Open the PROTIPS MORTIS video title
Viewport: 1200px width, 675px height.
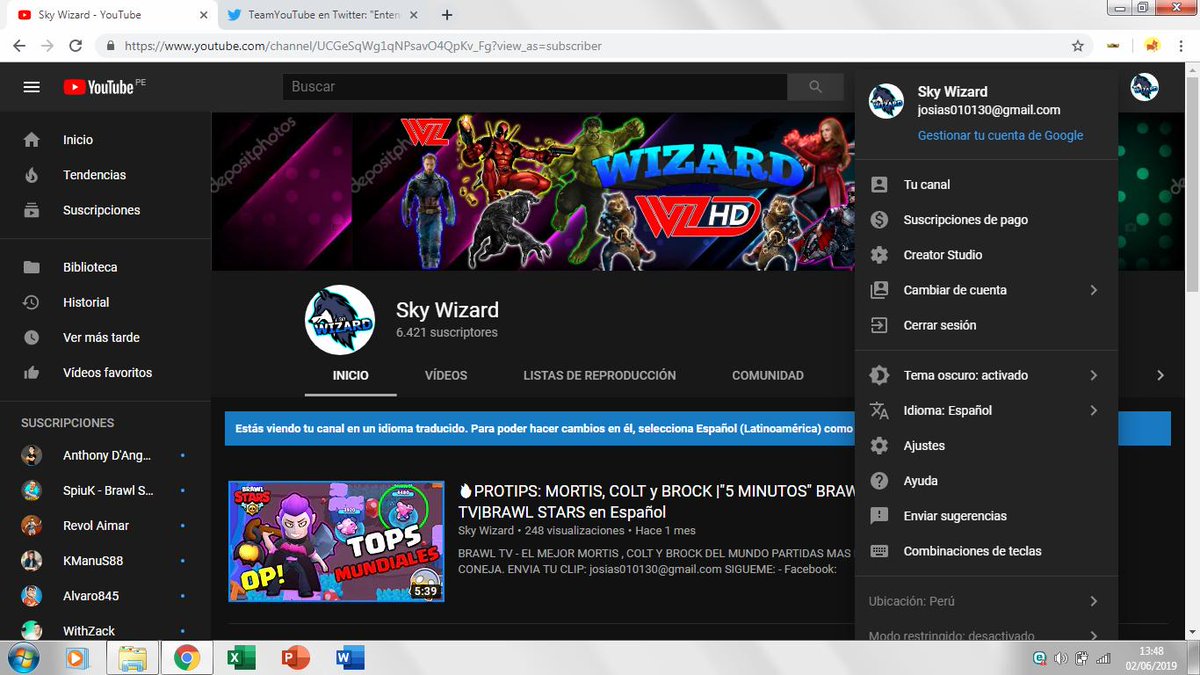[x=658, y=501]
